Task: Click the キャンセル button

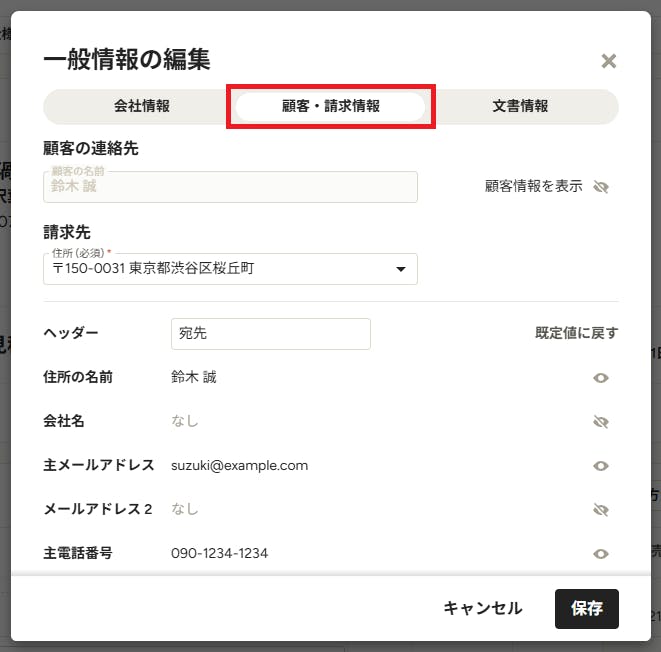Action: click(483, 609)
